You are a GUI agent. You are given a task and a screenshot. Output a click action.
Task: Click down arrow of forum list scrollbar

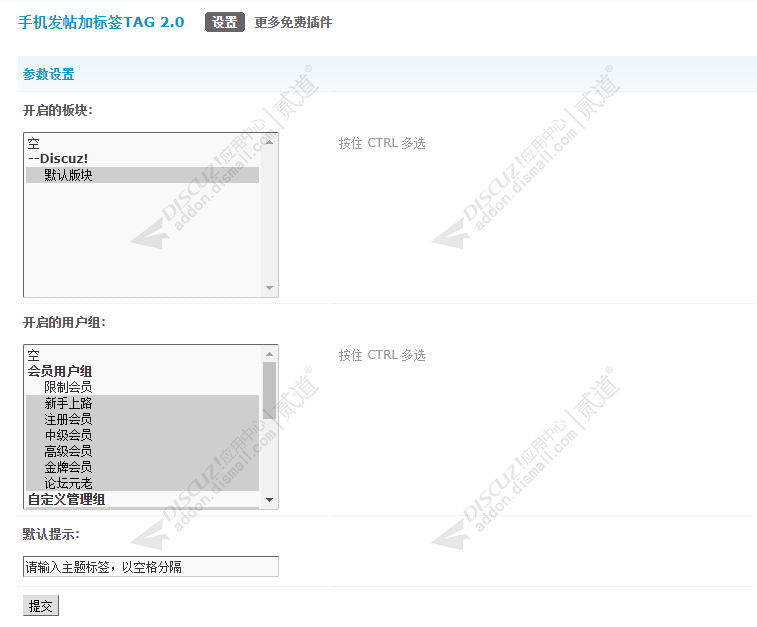tap(269, 288)
